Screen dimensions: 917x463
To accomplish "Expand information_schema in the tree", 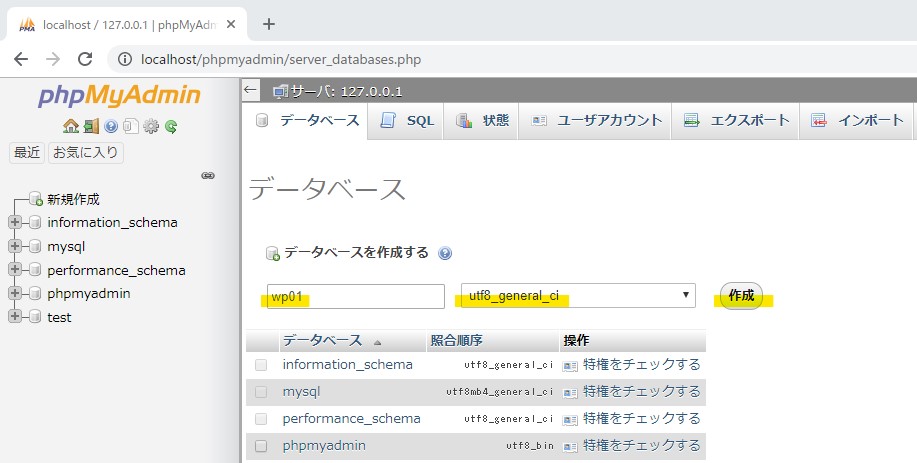I will coord(15,222).
